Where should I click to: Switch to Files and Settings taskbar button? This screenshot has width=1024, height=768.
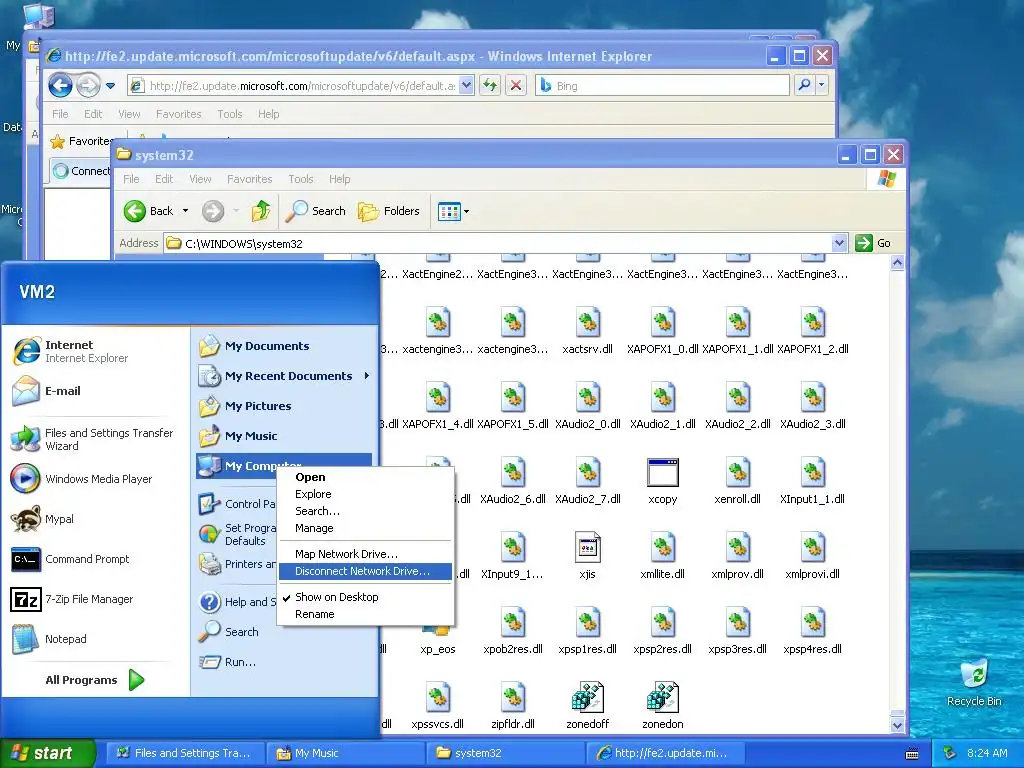(x=185, y=753)
